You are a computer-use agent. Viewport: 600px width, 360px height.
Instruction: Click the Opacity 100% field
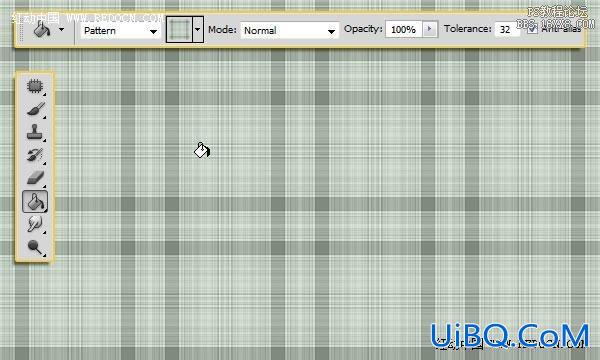404,29
